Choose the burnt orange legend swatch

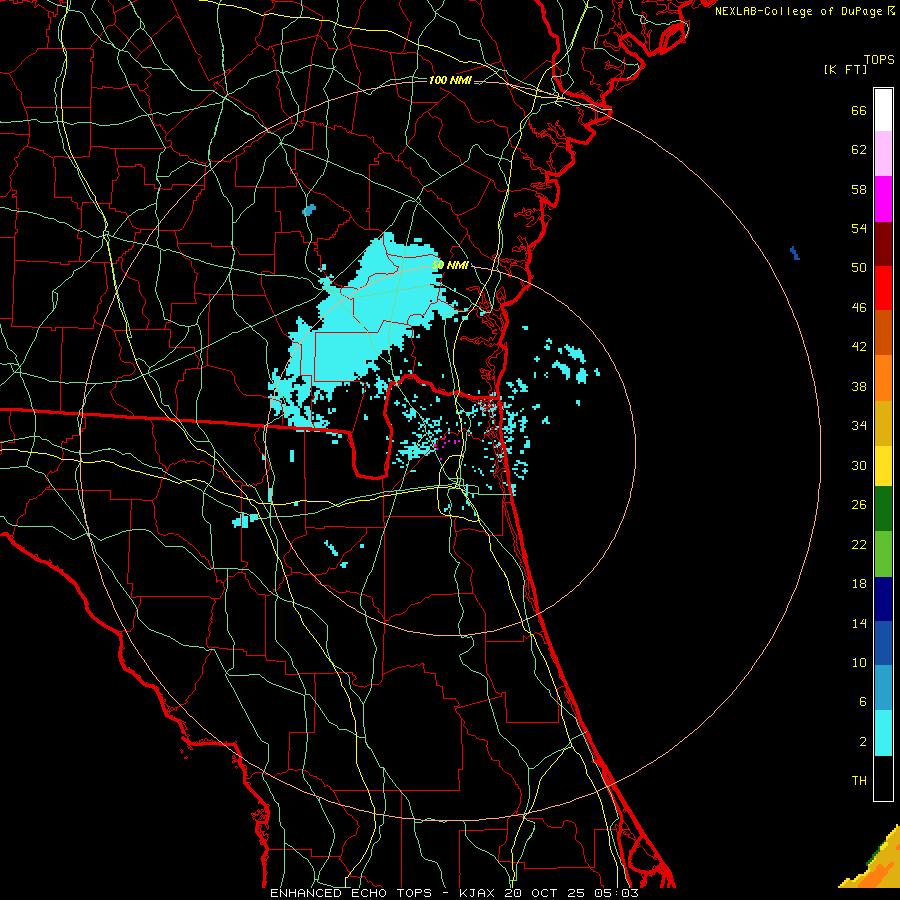click(883, 333)
